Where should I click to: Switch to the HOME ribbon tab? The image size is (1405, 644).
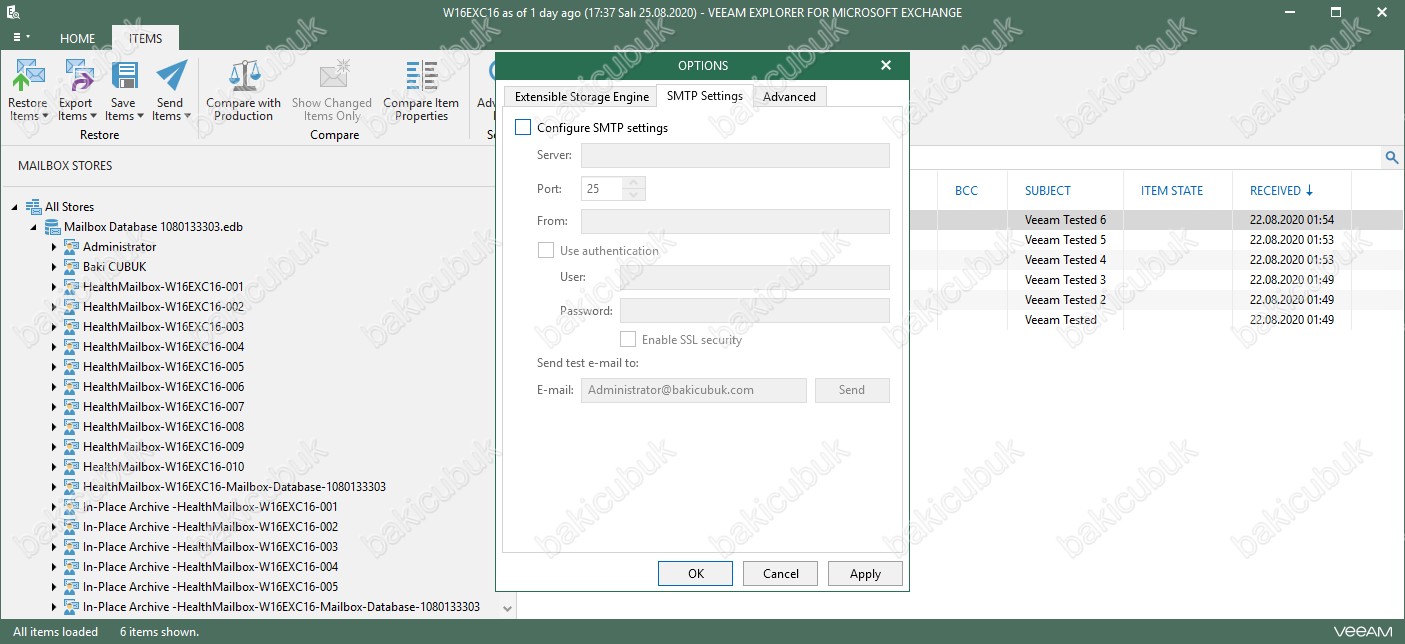point(78,38)
